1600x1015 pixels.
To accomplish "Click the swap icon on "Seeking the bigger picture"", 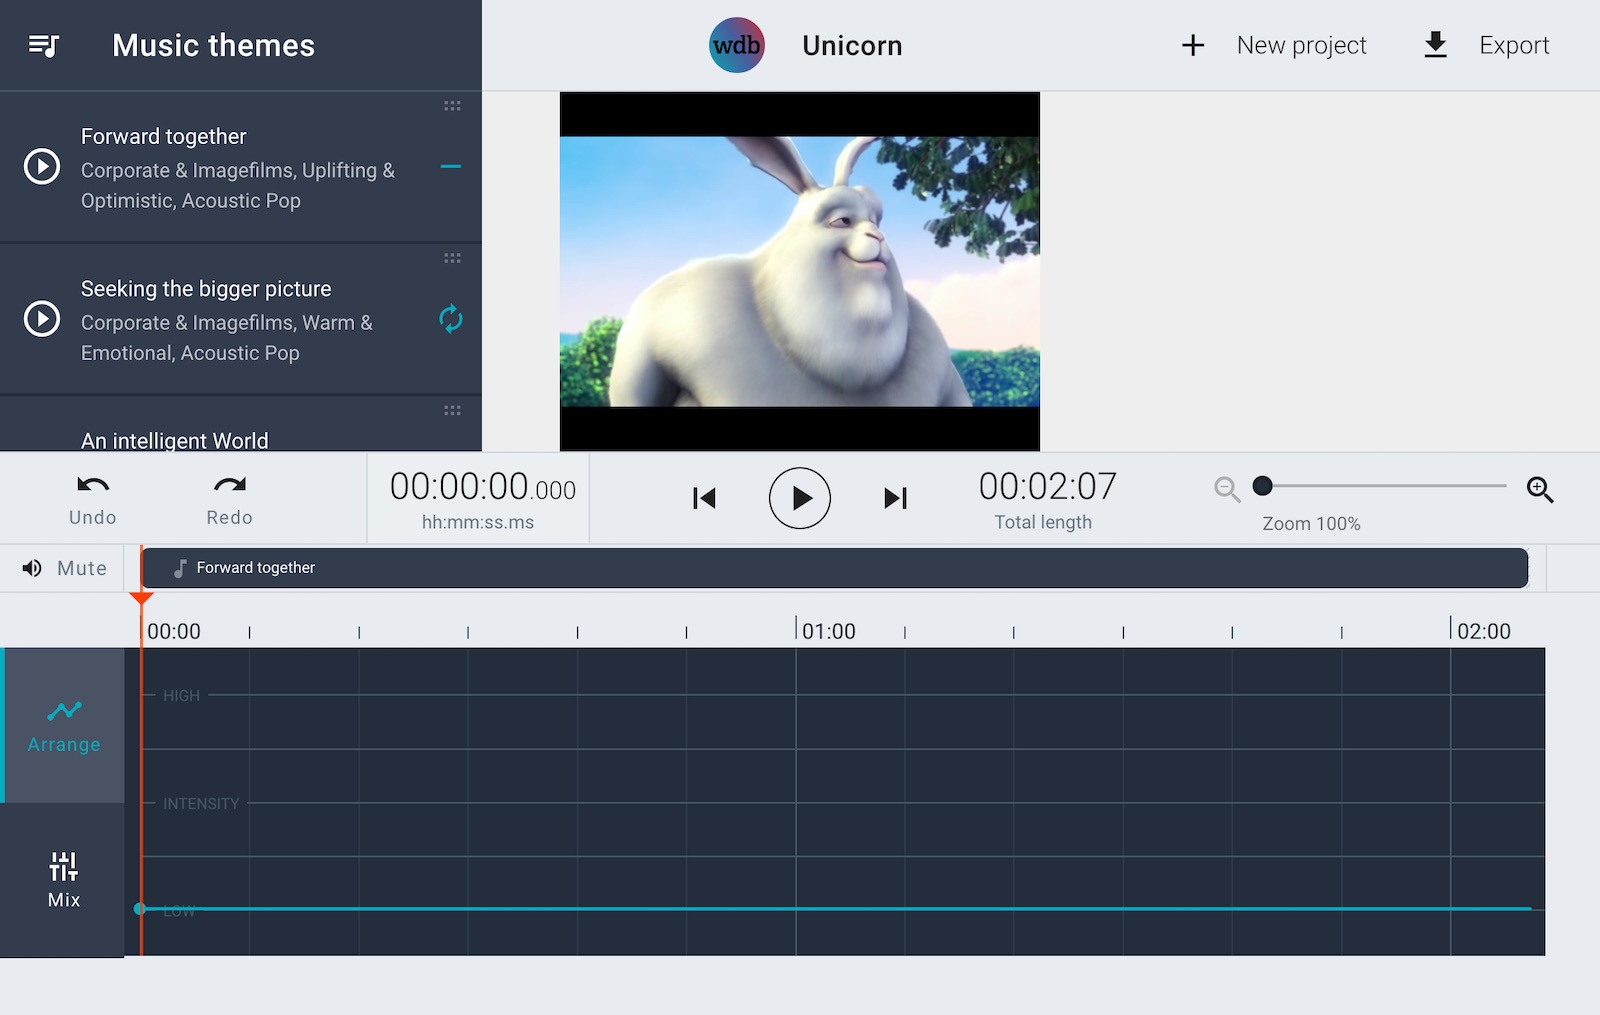I will (x=451, y=319).
